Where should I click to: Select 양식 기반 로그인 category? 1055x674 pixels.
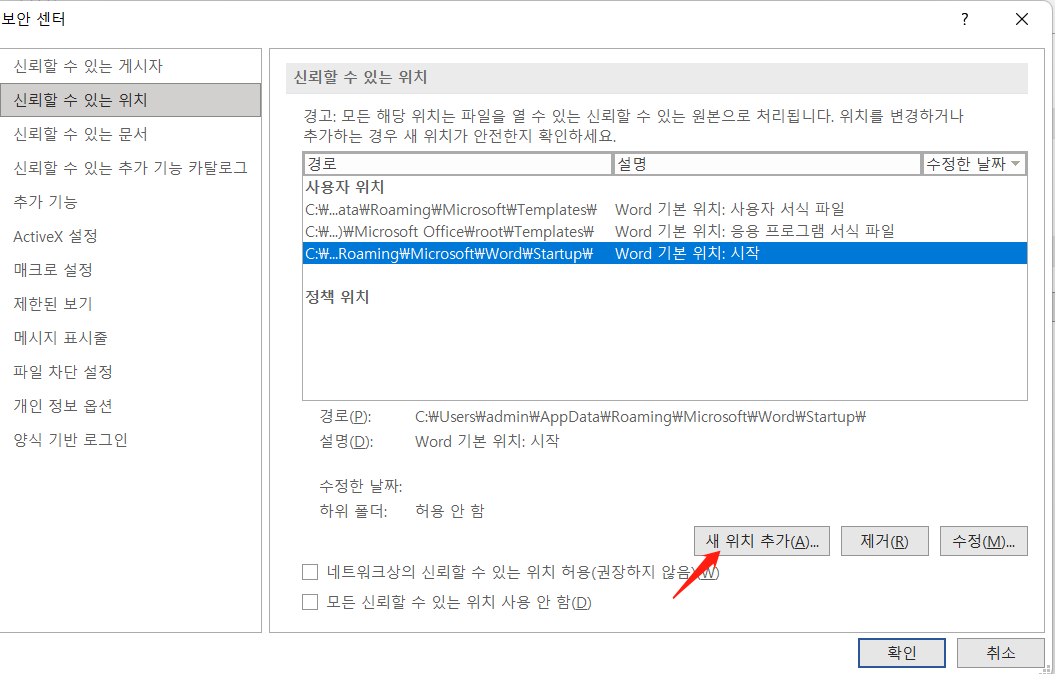click(70, 440)
